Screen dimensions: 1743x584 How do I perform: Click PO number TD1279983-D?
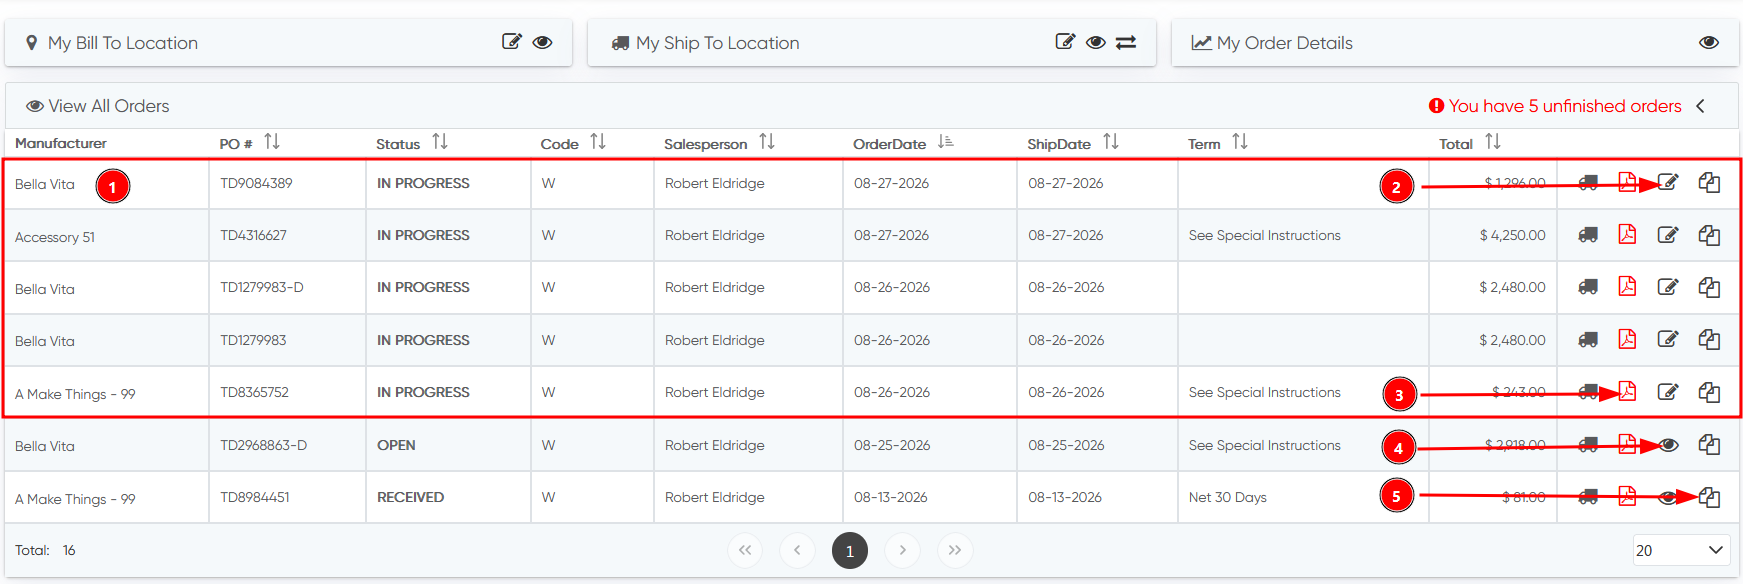pyautogui.click(x=262, y=287)
